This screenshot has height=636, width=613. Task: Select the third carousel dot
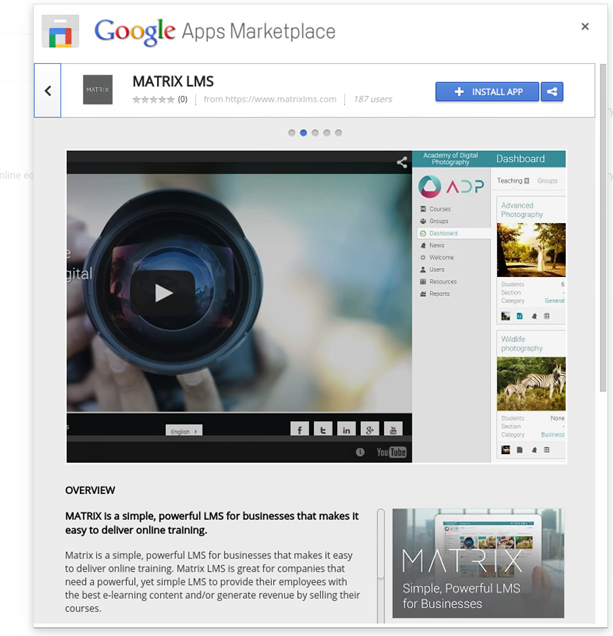[x=315, y=133]
